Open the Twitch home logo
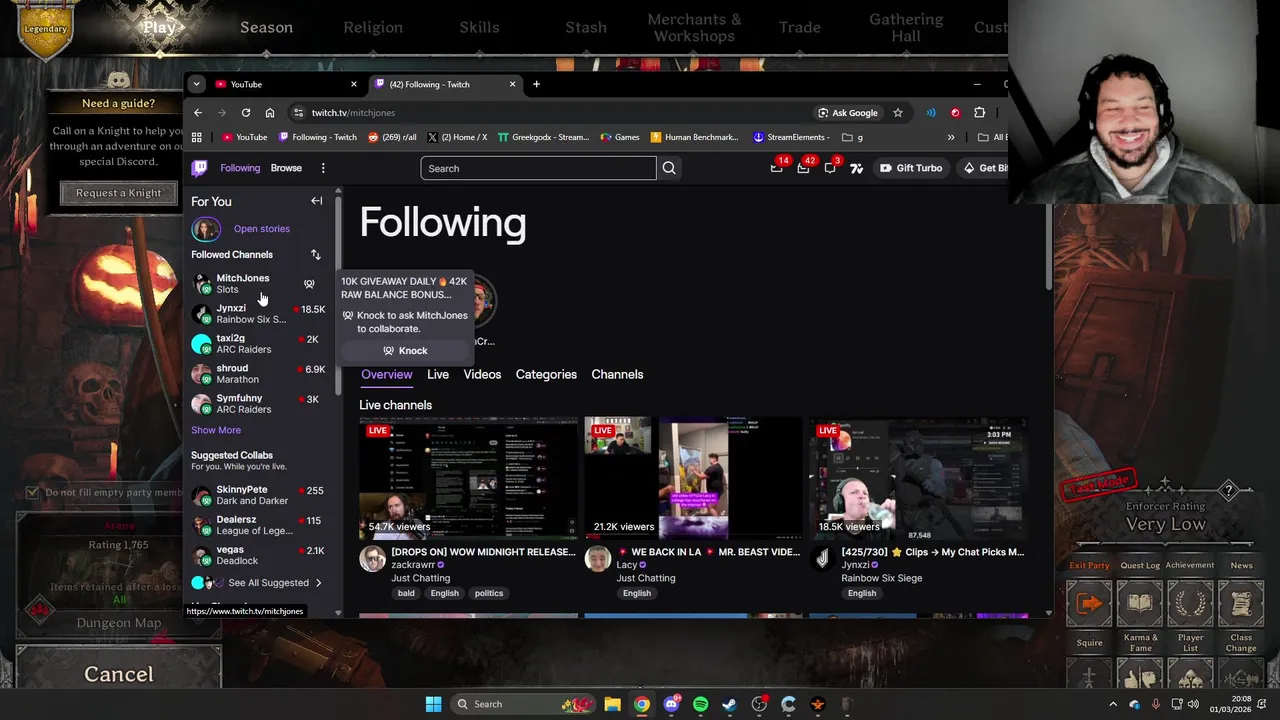This screenshot has width=1280, height=720. 200,168
